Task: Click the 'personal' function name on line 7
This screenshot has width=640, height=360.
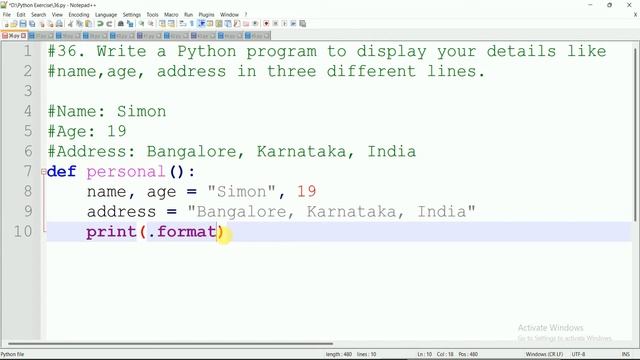Action: 126,171
